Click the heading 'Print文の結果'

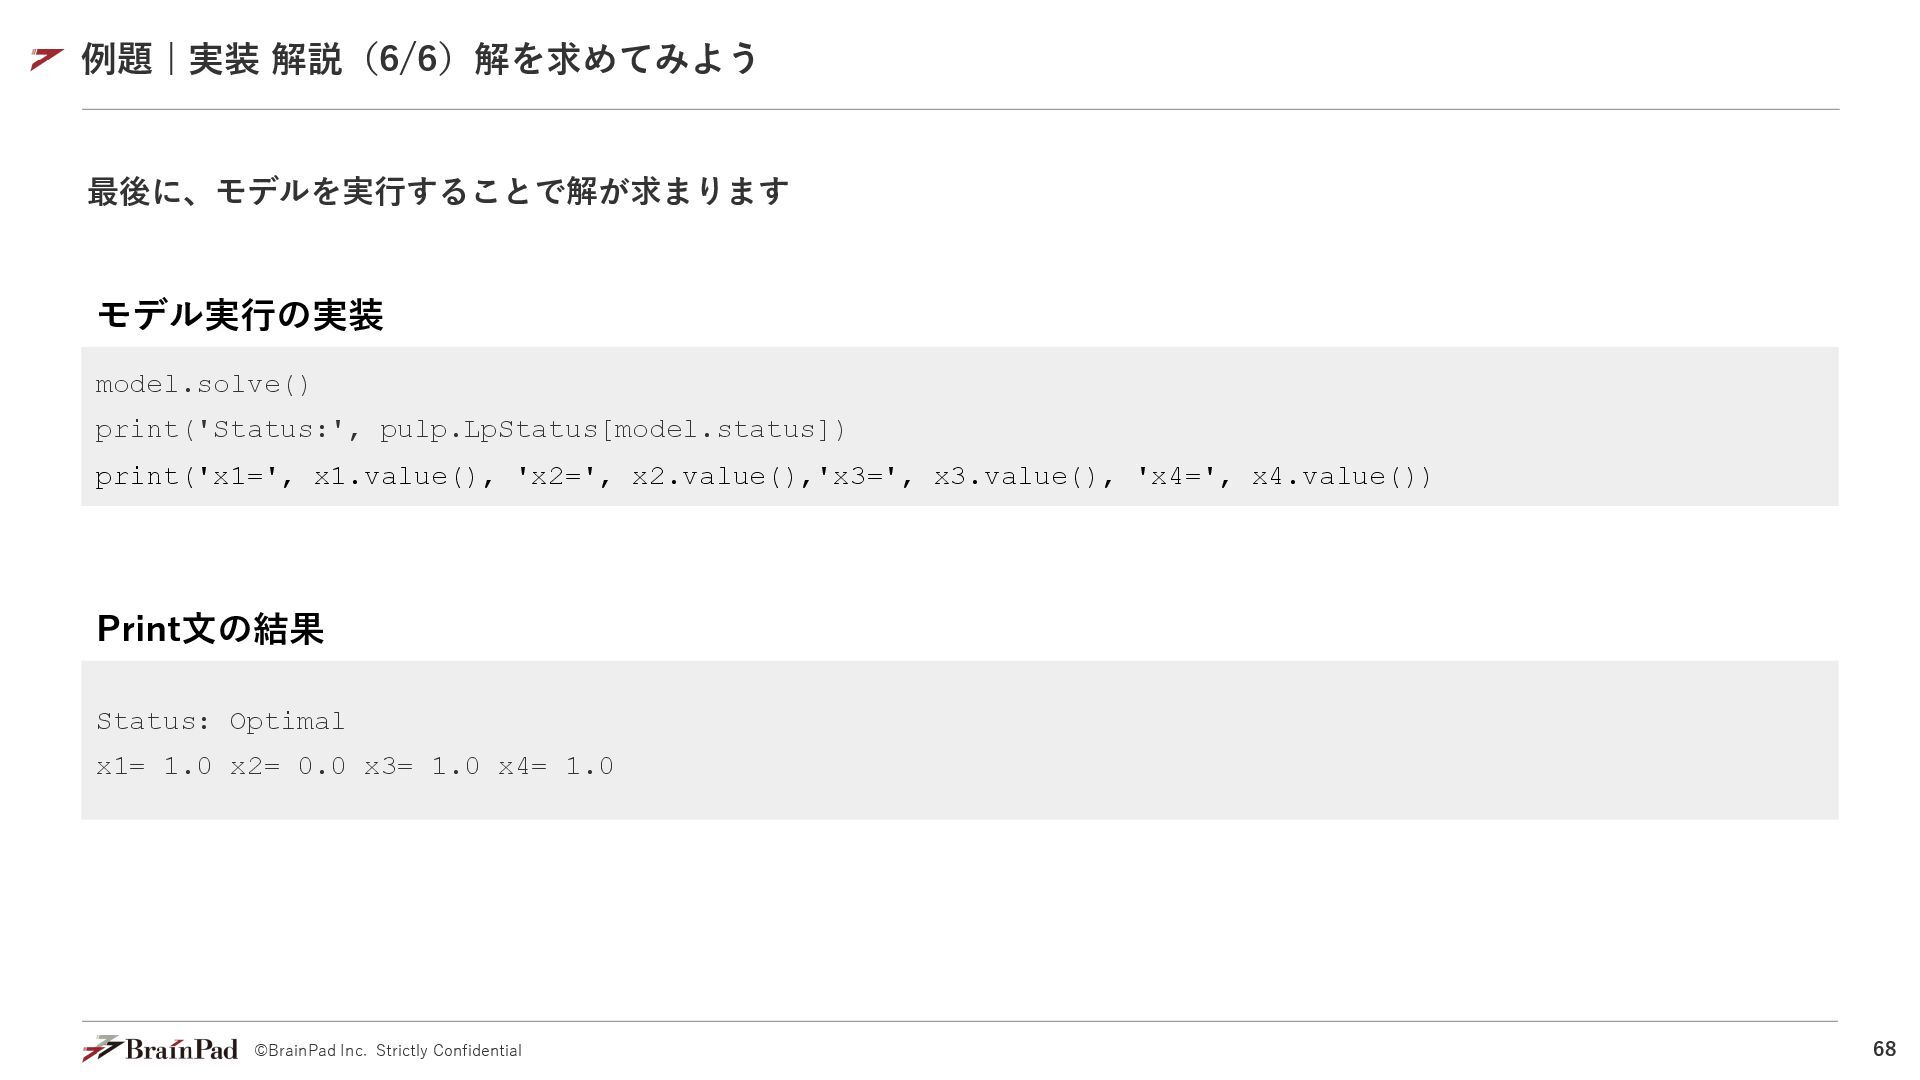(x=210, y=629)
